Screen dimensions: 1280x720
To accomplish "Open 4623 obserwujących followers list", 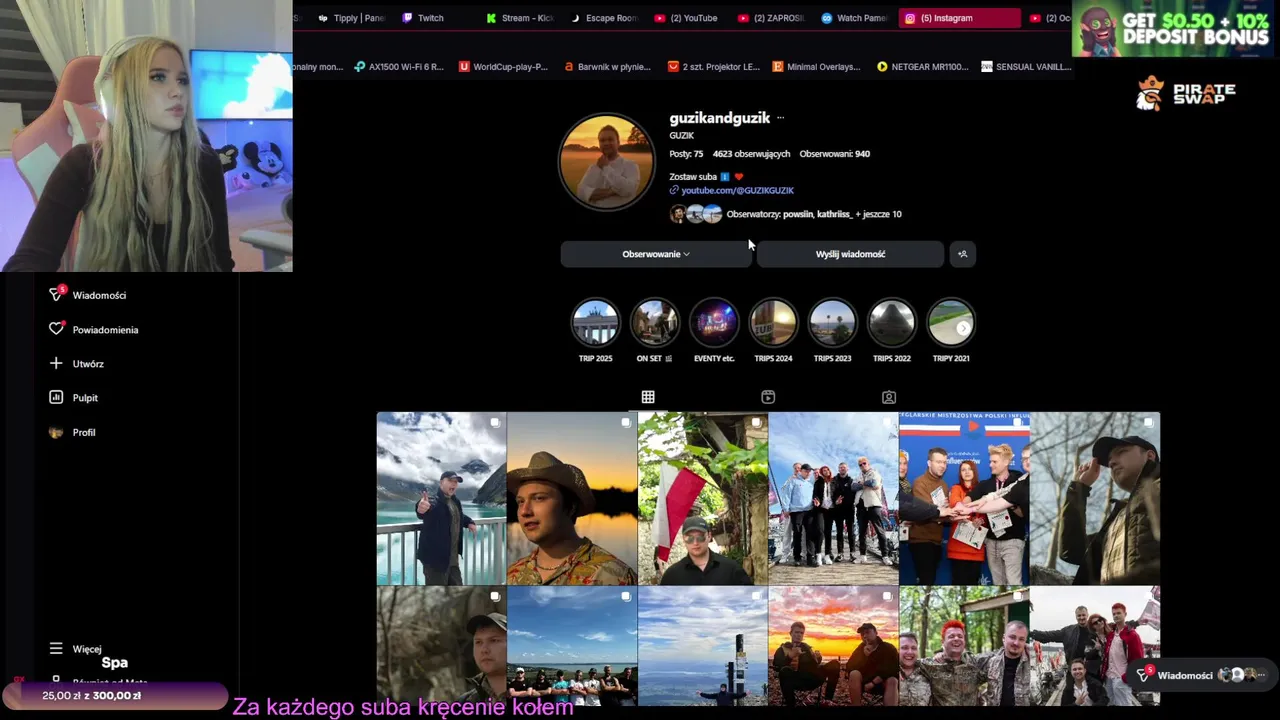I will point(751,154).
